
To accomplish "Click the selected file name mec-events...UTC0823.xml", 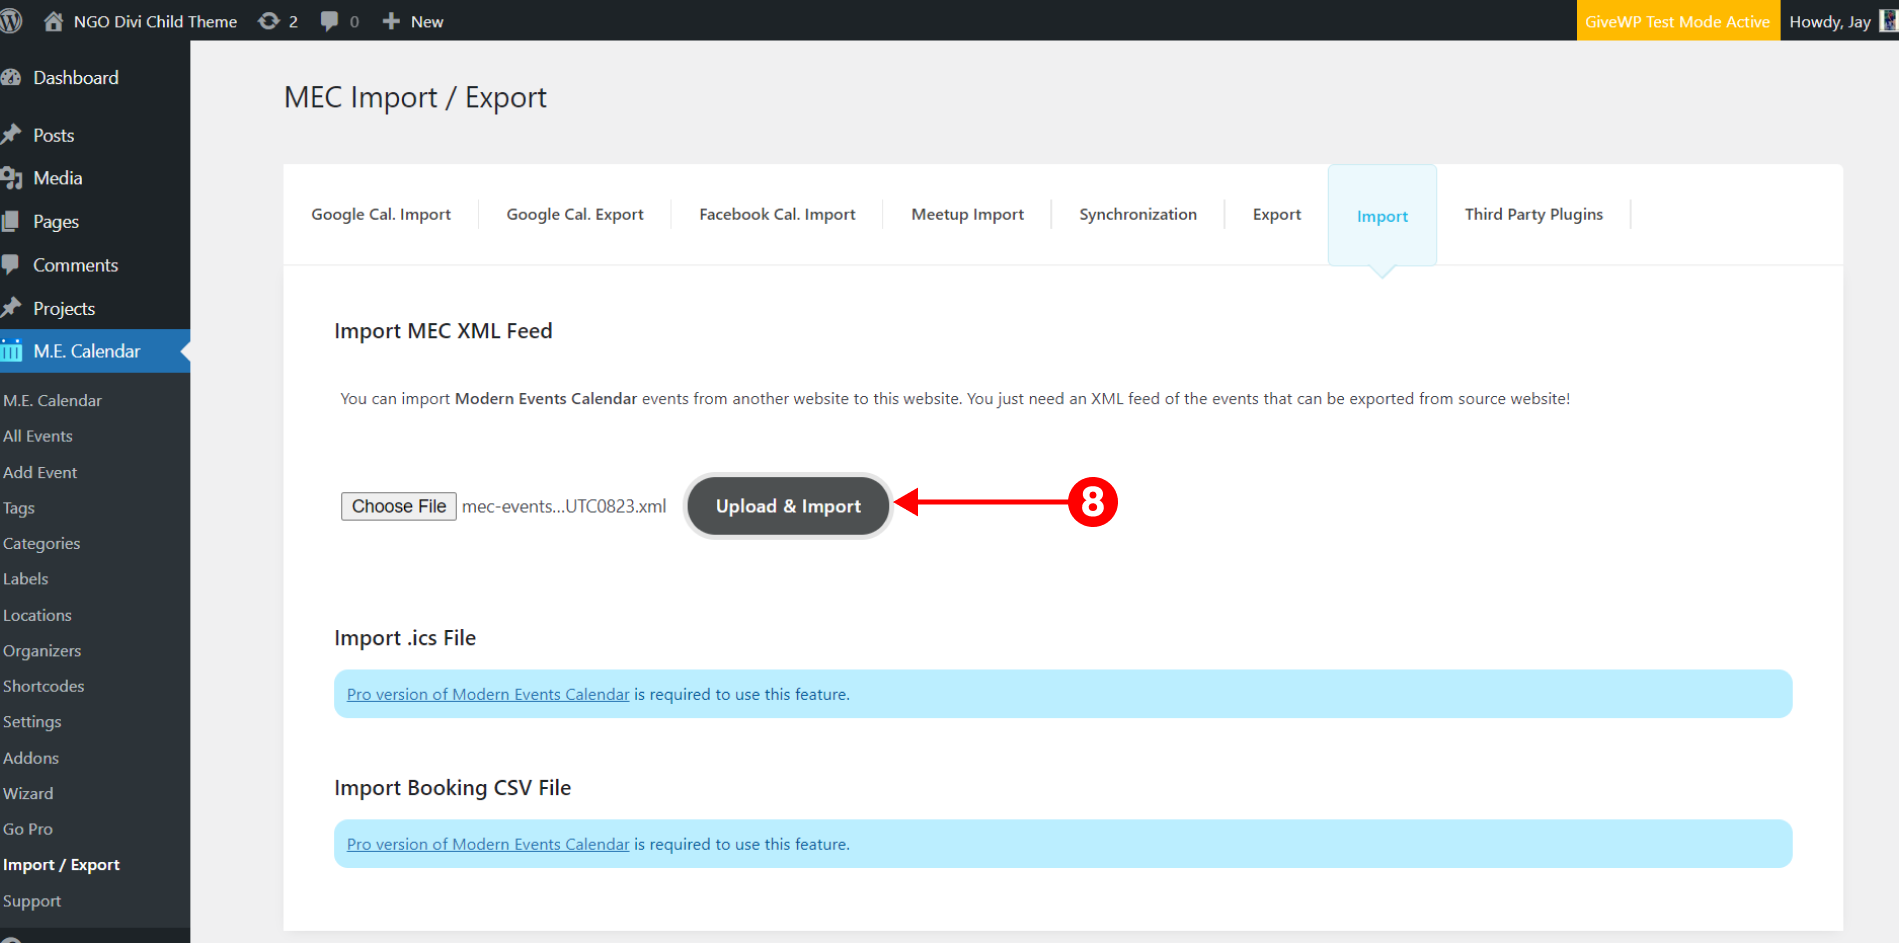I will [564, 506].
